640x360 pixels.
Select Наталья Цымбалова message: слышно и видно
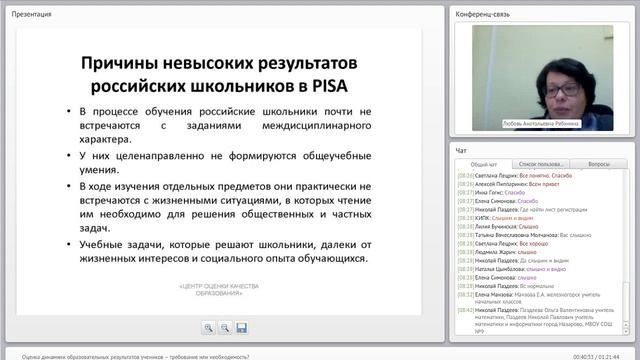(x=512, y=269)
